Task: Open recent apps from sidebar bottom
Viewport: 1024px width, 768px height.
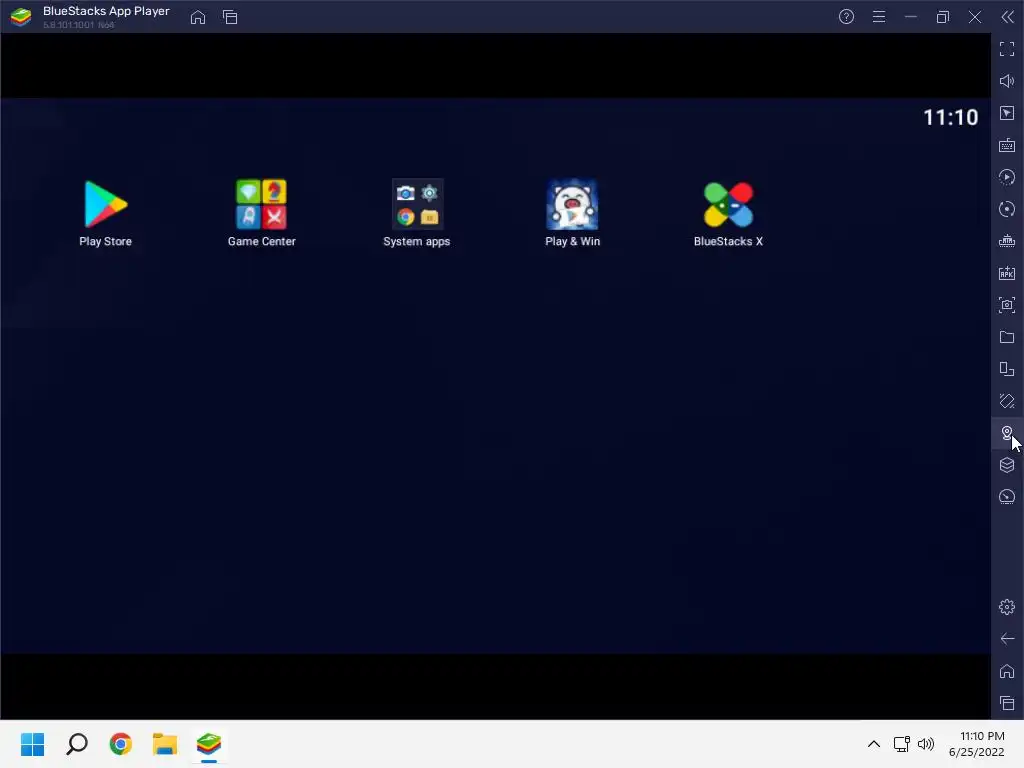Action: tap(1007, 703)
